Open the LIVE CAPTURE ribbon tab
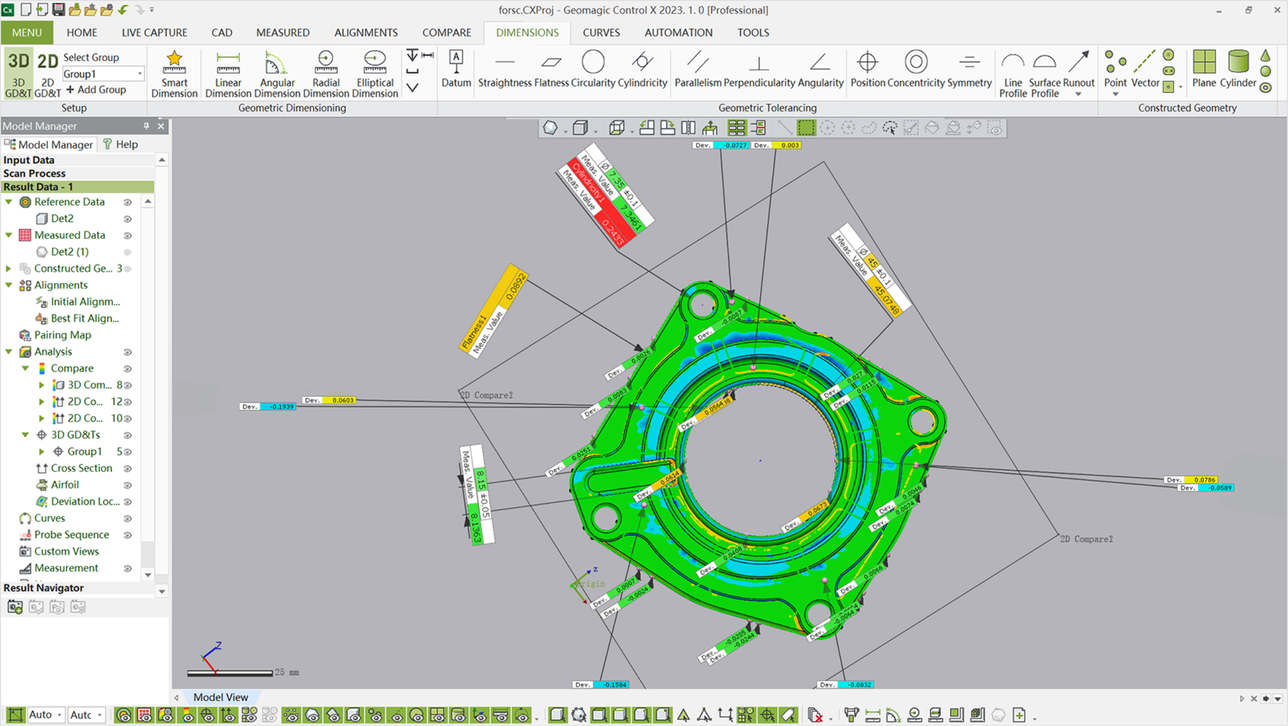 [x=154, y=32]
